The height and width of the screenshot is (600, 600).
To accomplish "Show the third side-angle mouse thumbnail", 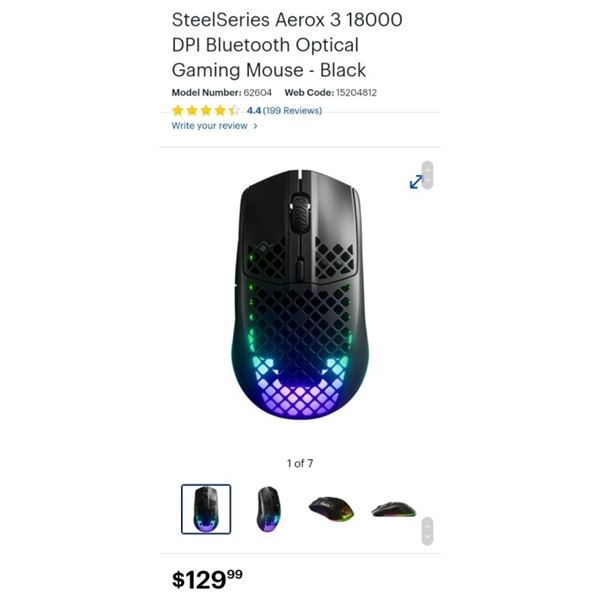I will click(x=331, y=509).
